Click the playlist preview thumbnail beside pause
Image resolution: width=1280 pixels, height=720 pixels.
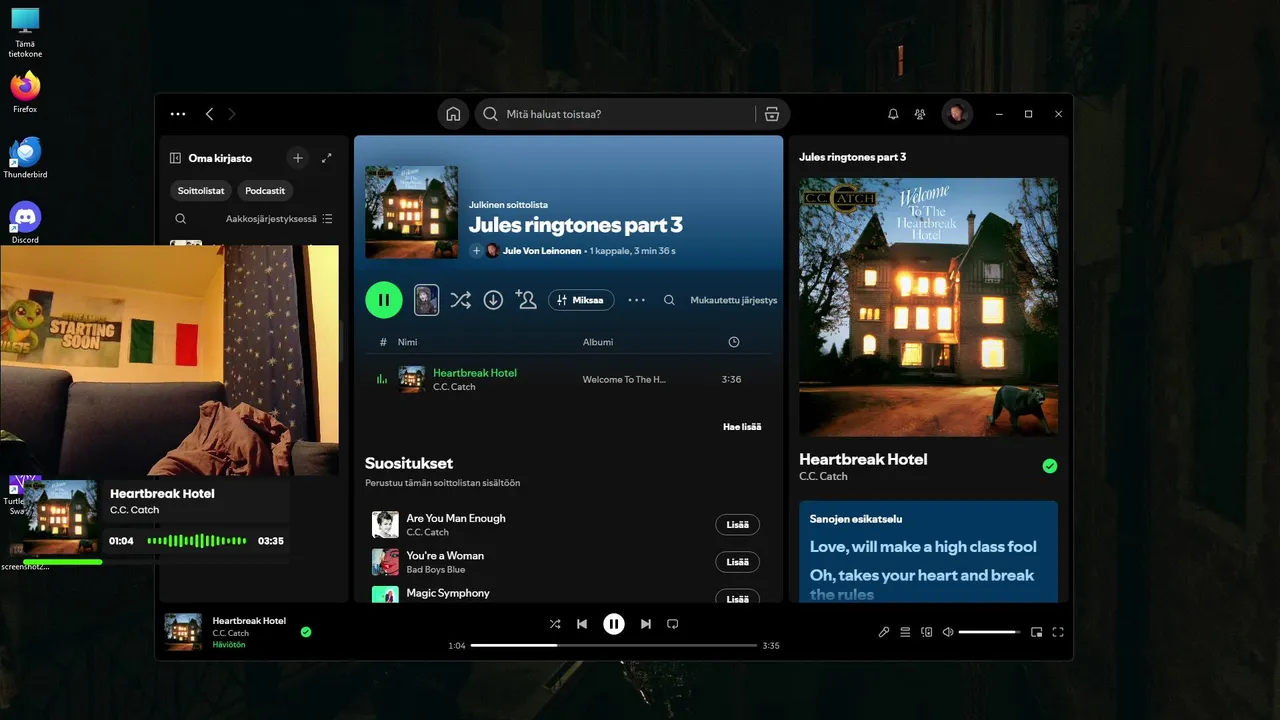[427, 300]
